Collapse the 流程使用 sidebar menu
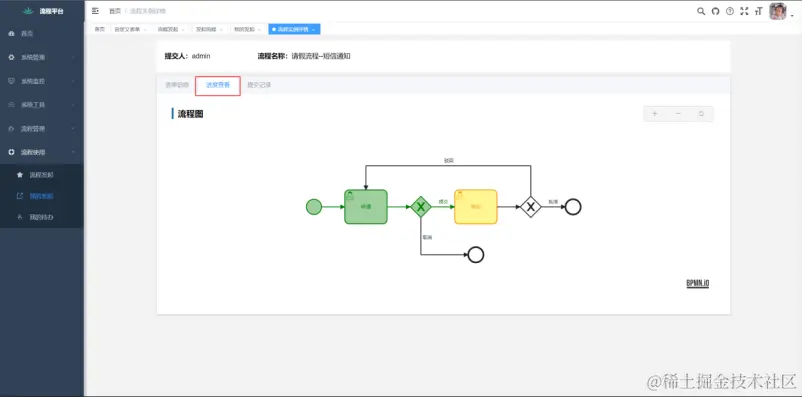The height and width of the screenshot is (397, 803). coord(42,153)
